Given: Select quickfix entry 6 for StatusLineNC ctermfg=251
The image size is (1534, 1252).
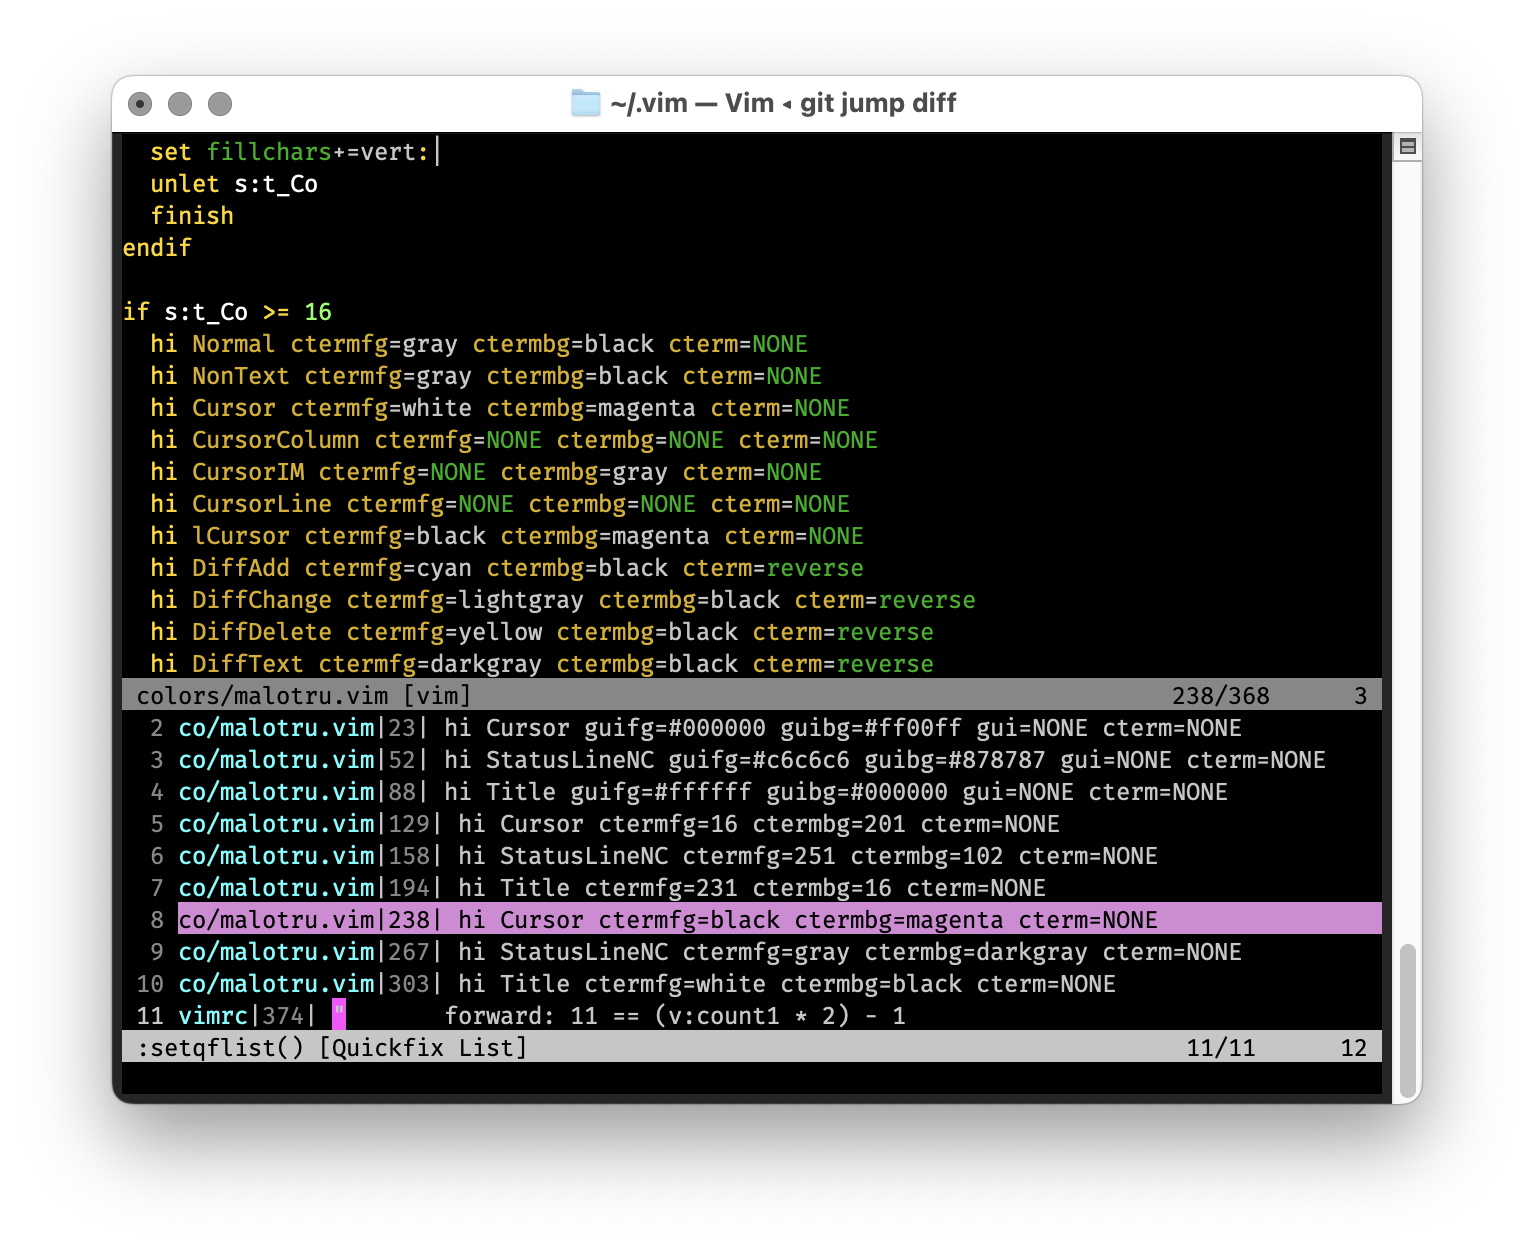Looking at the screenshot, I should pos(751,856).
